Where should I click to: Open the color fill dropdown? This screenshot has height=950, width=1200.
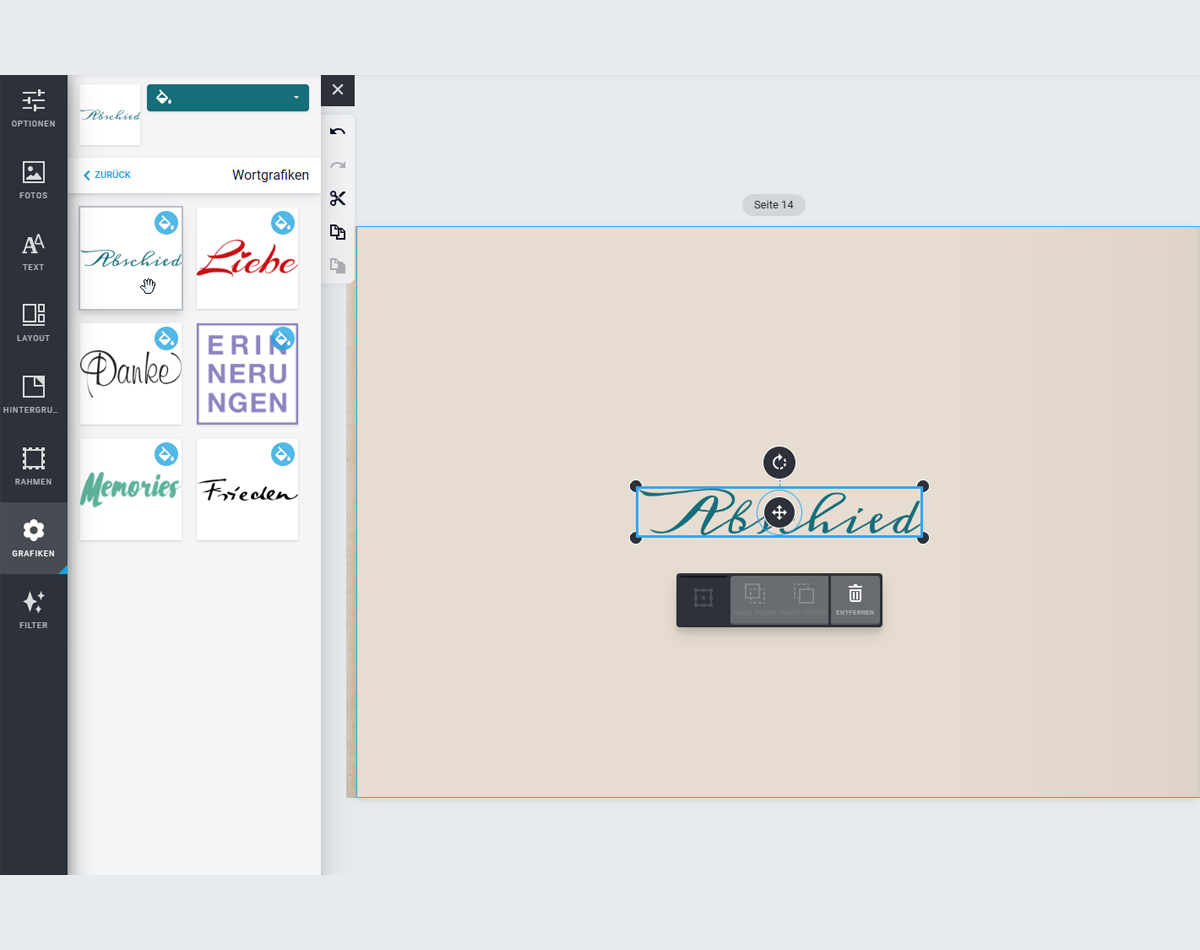tap(228, 98)
